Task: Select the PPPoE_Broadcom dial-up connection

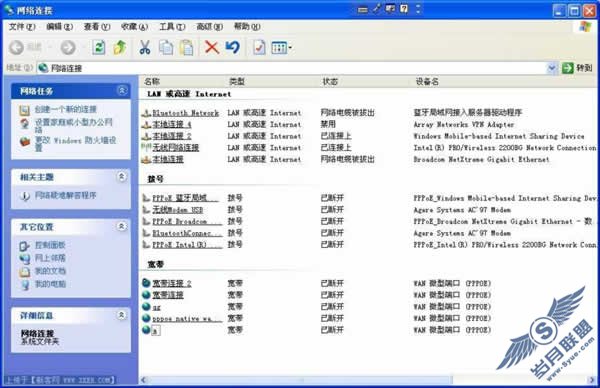Action: pos(187,222)
